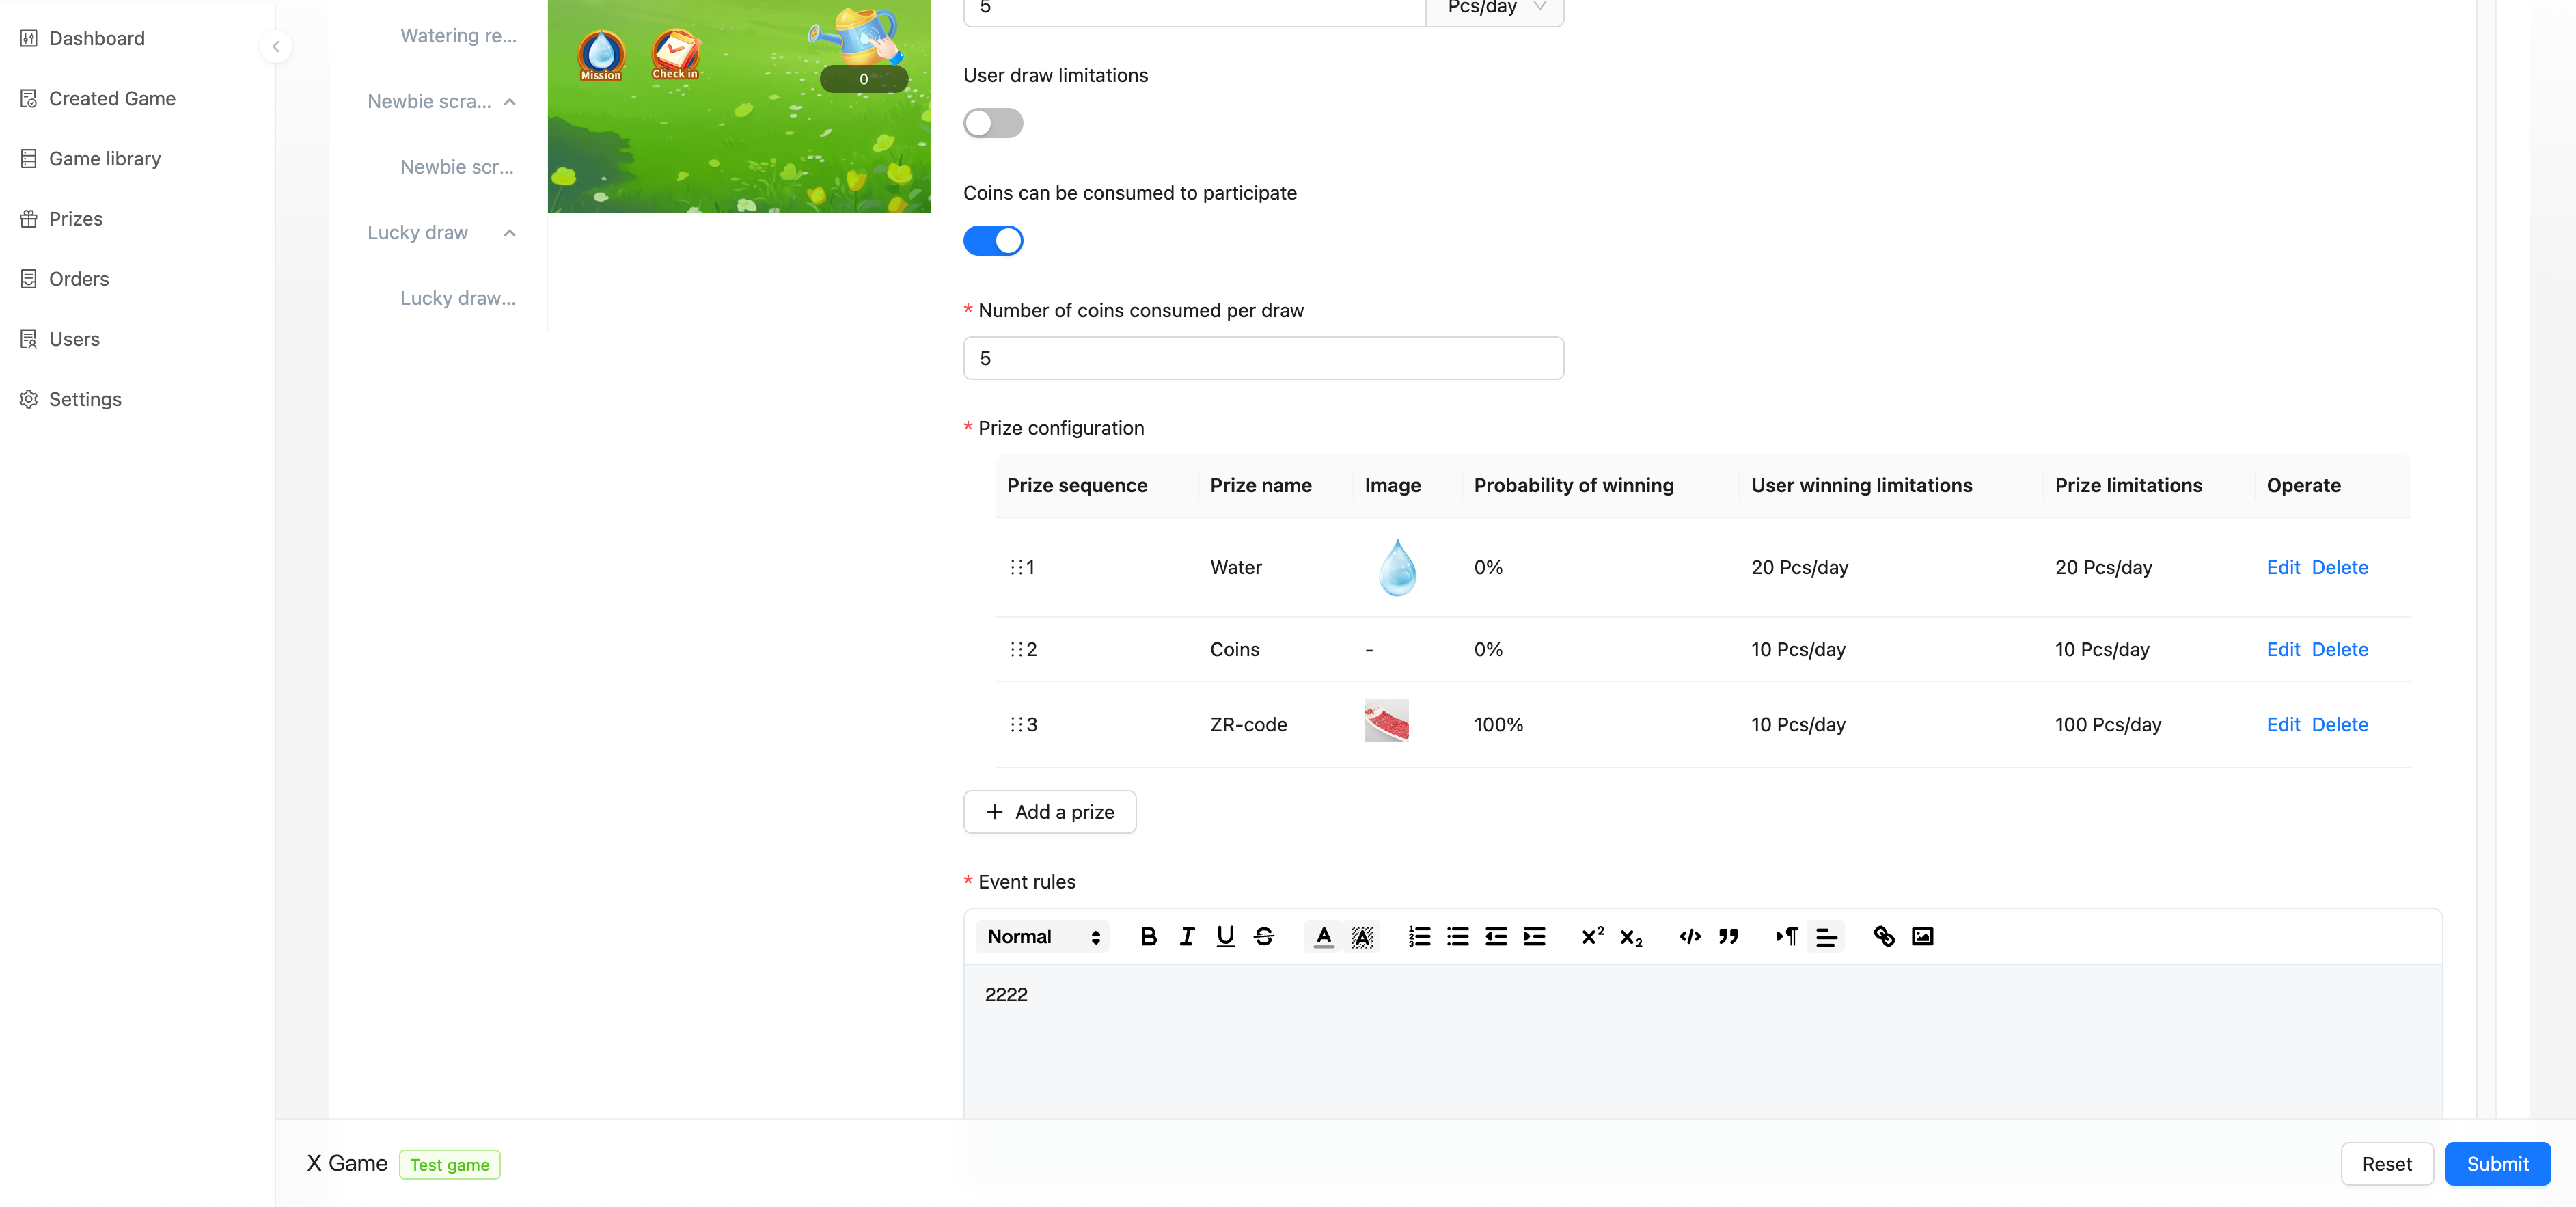Open the Normal text style dropdown

(1042, 936)
